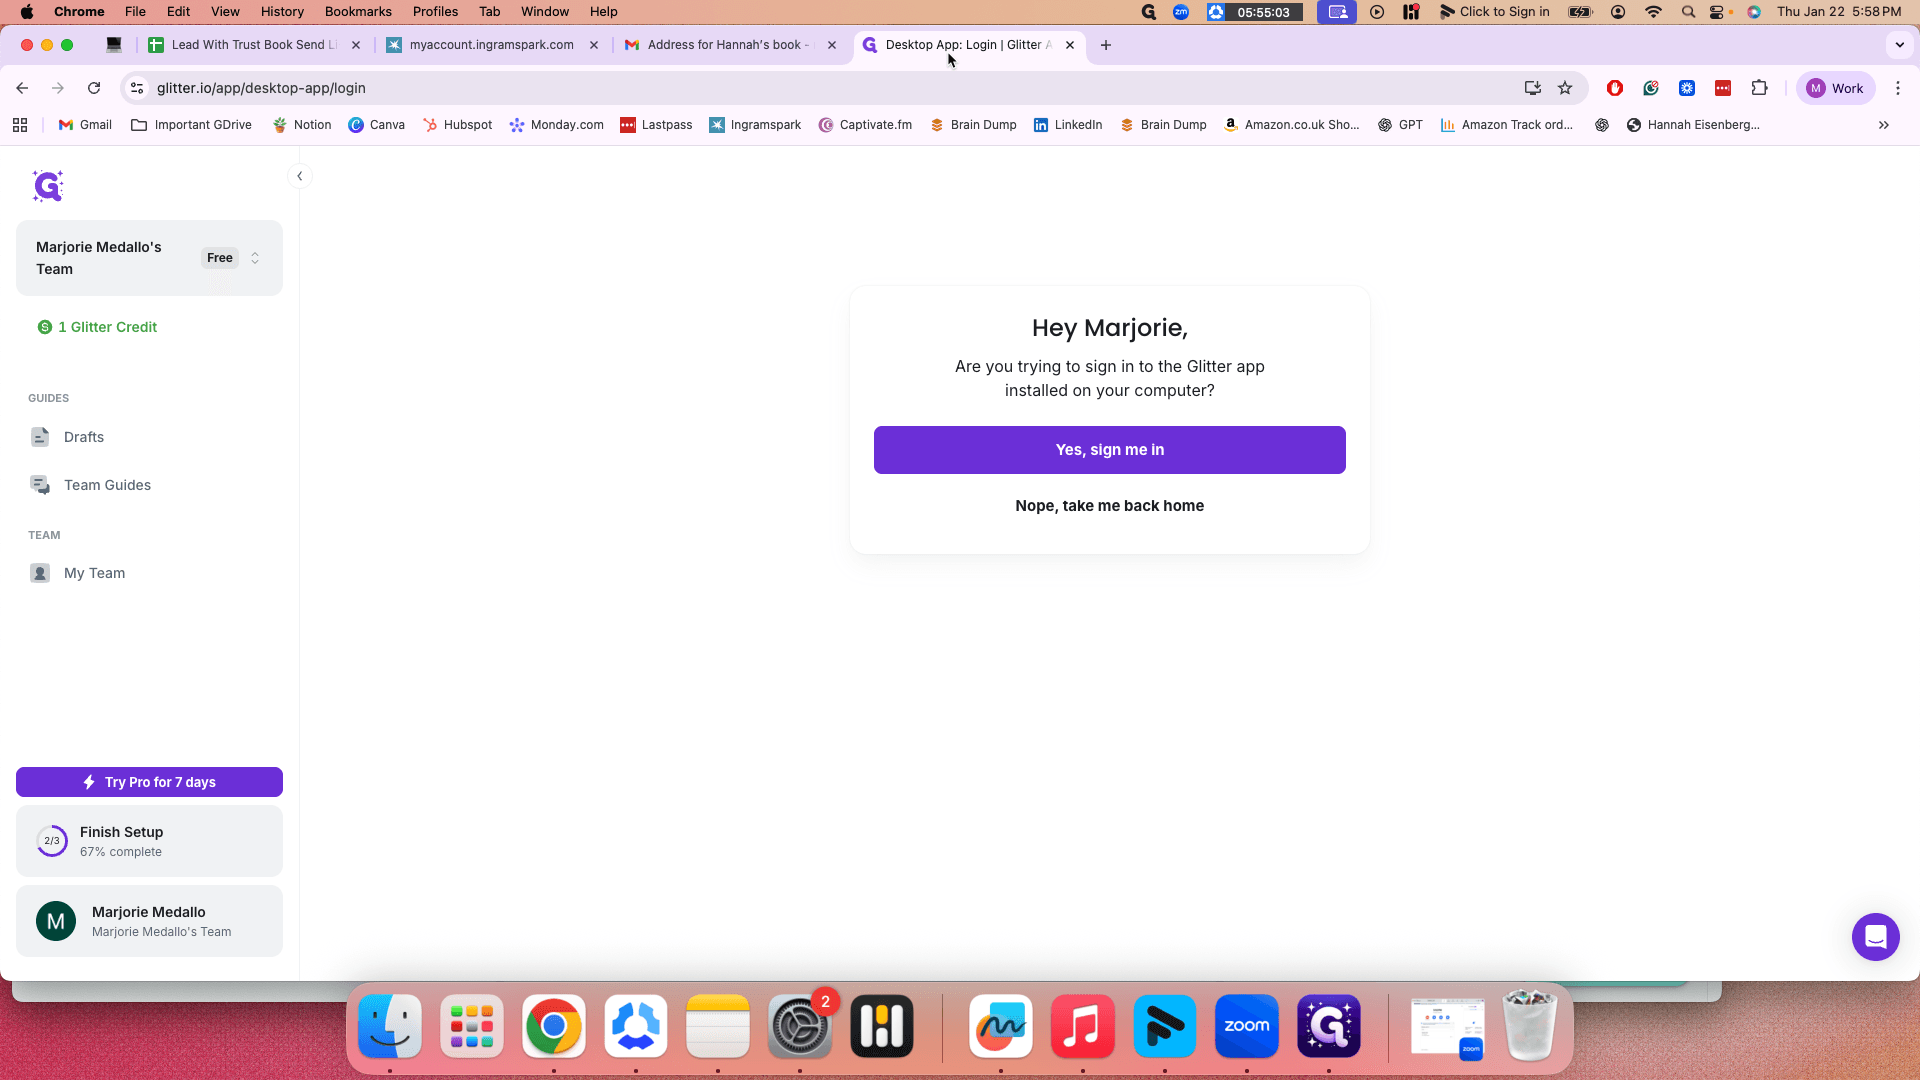Click Yes, sign me in
This screenshot has height=1080, width=1920.
tap(1110, 450)
